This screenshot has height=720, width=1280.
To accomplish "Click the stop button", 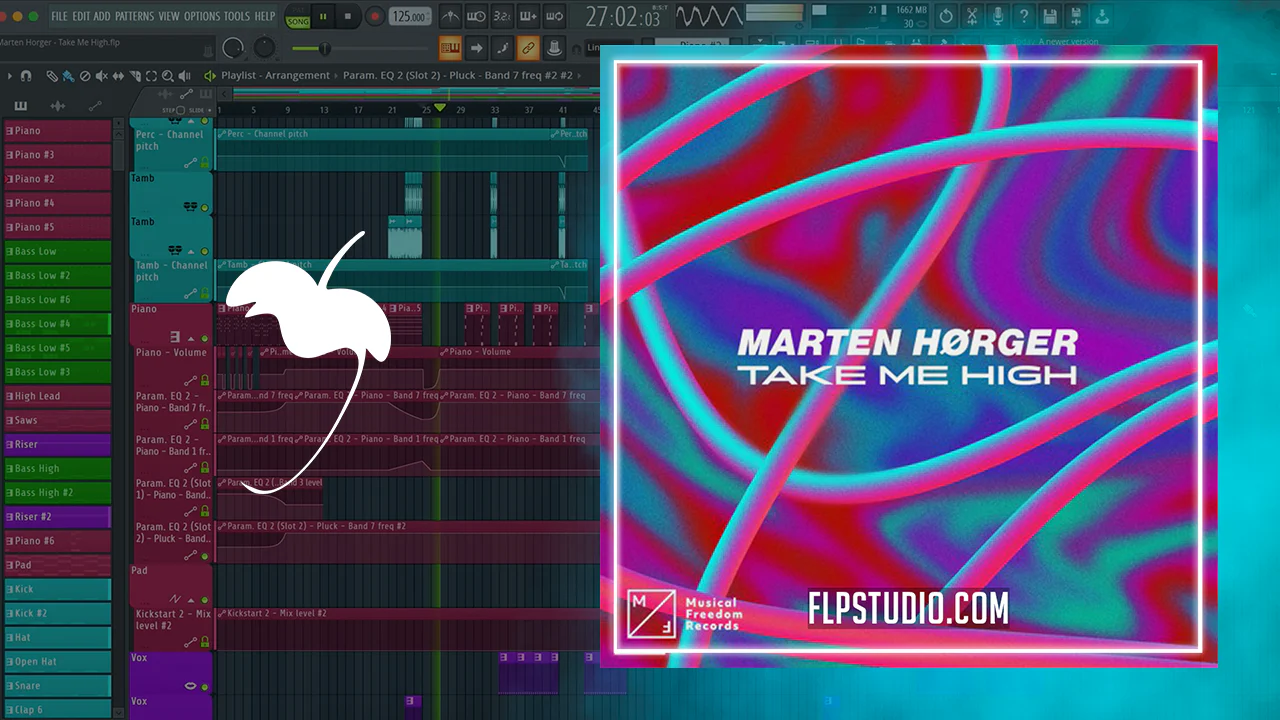I will pos(349,16).
